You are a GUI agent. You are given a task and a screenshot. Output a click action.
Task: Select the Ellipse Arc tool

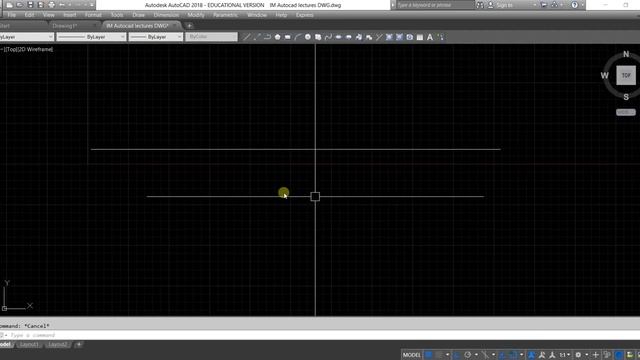click(349, 37)
